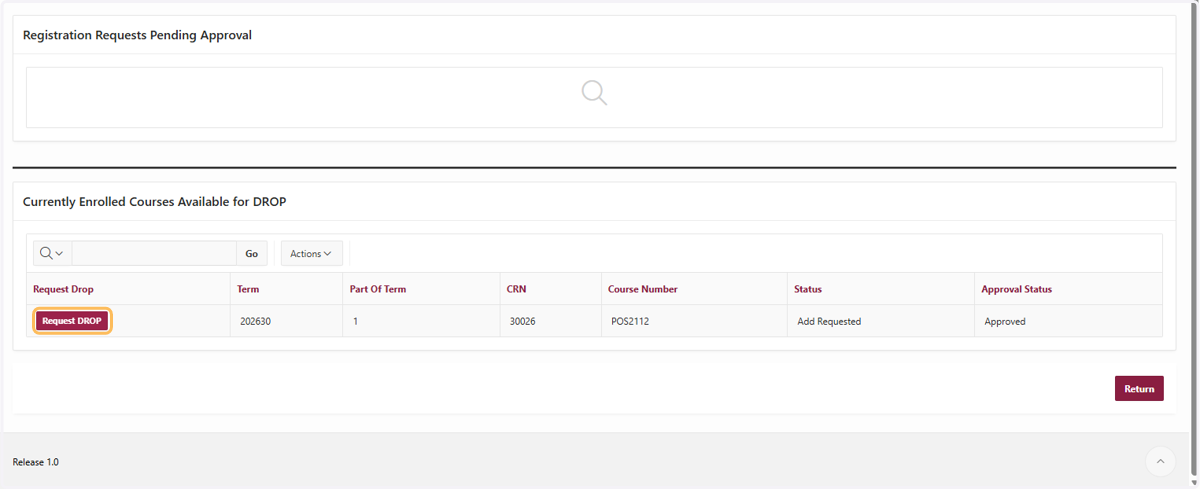Select the CRN value 30026

click(x=523, y=322)
